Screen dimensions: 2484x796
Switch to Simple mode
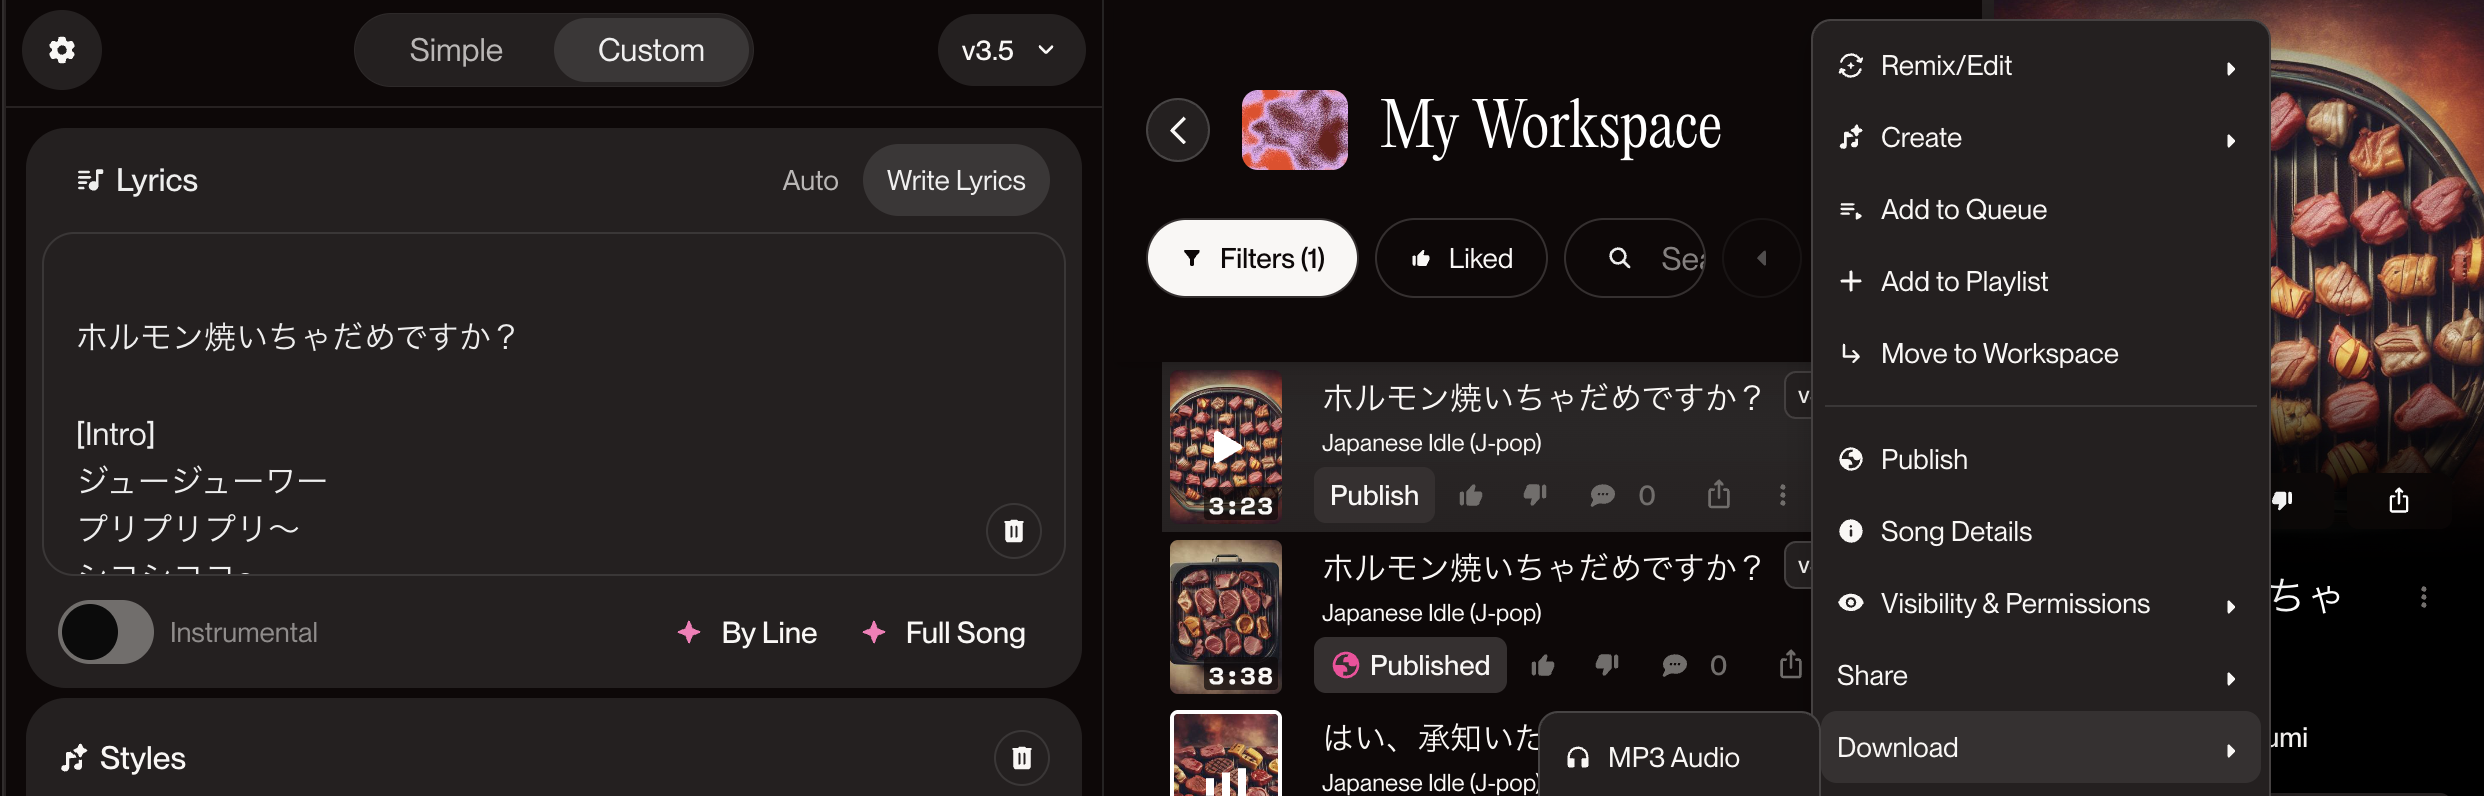pos(456,50)
